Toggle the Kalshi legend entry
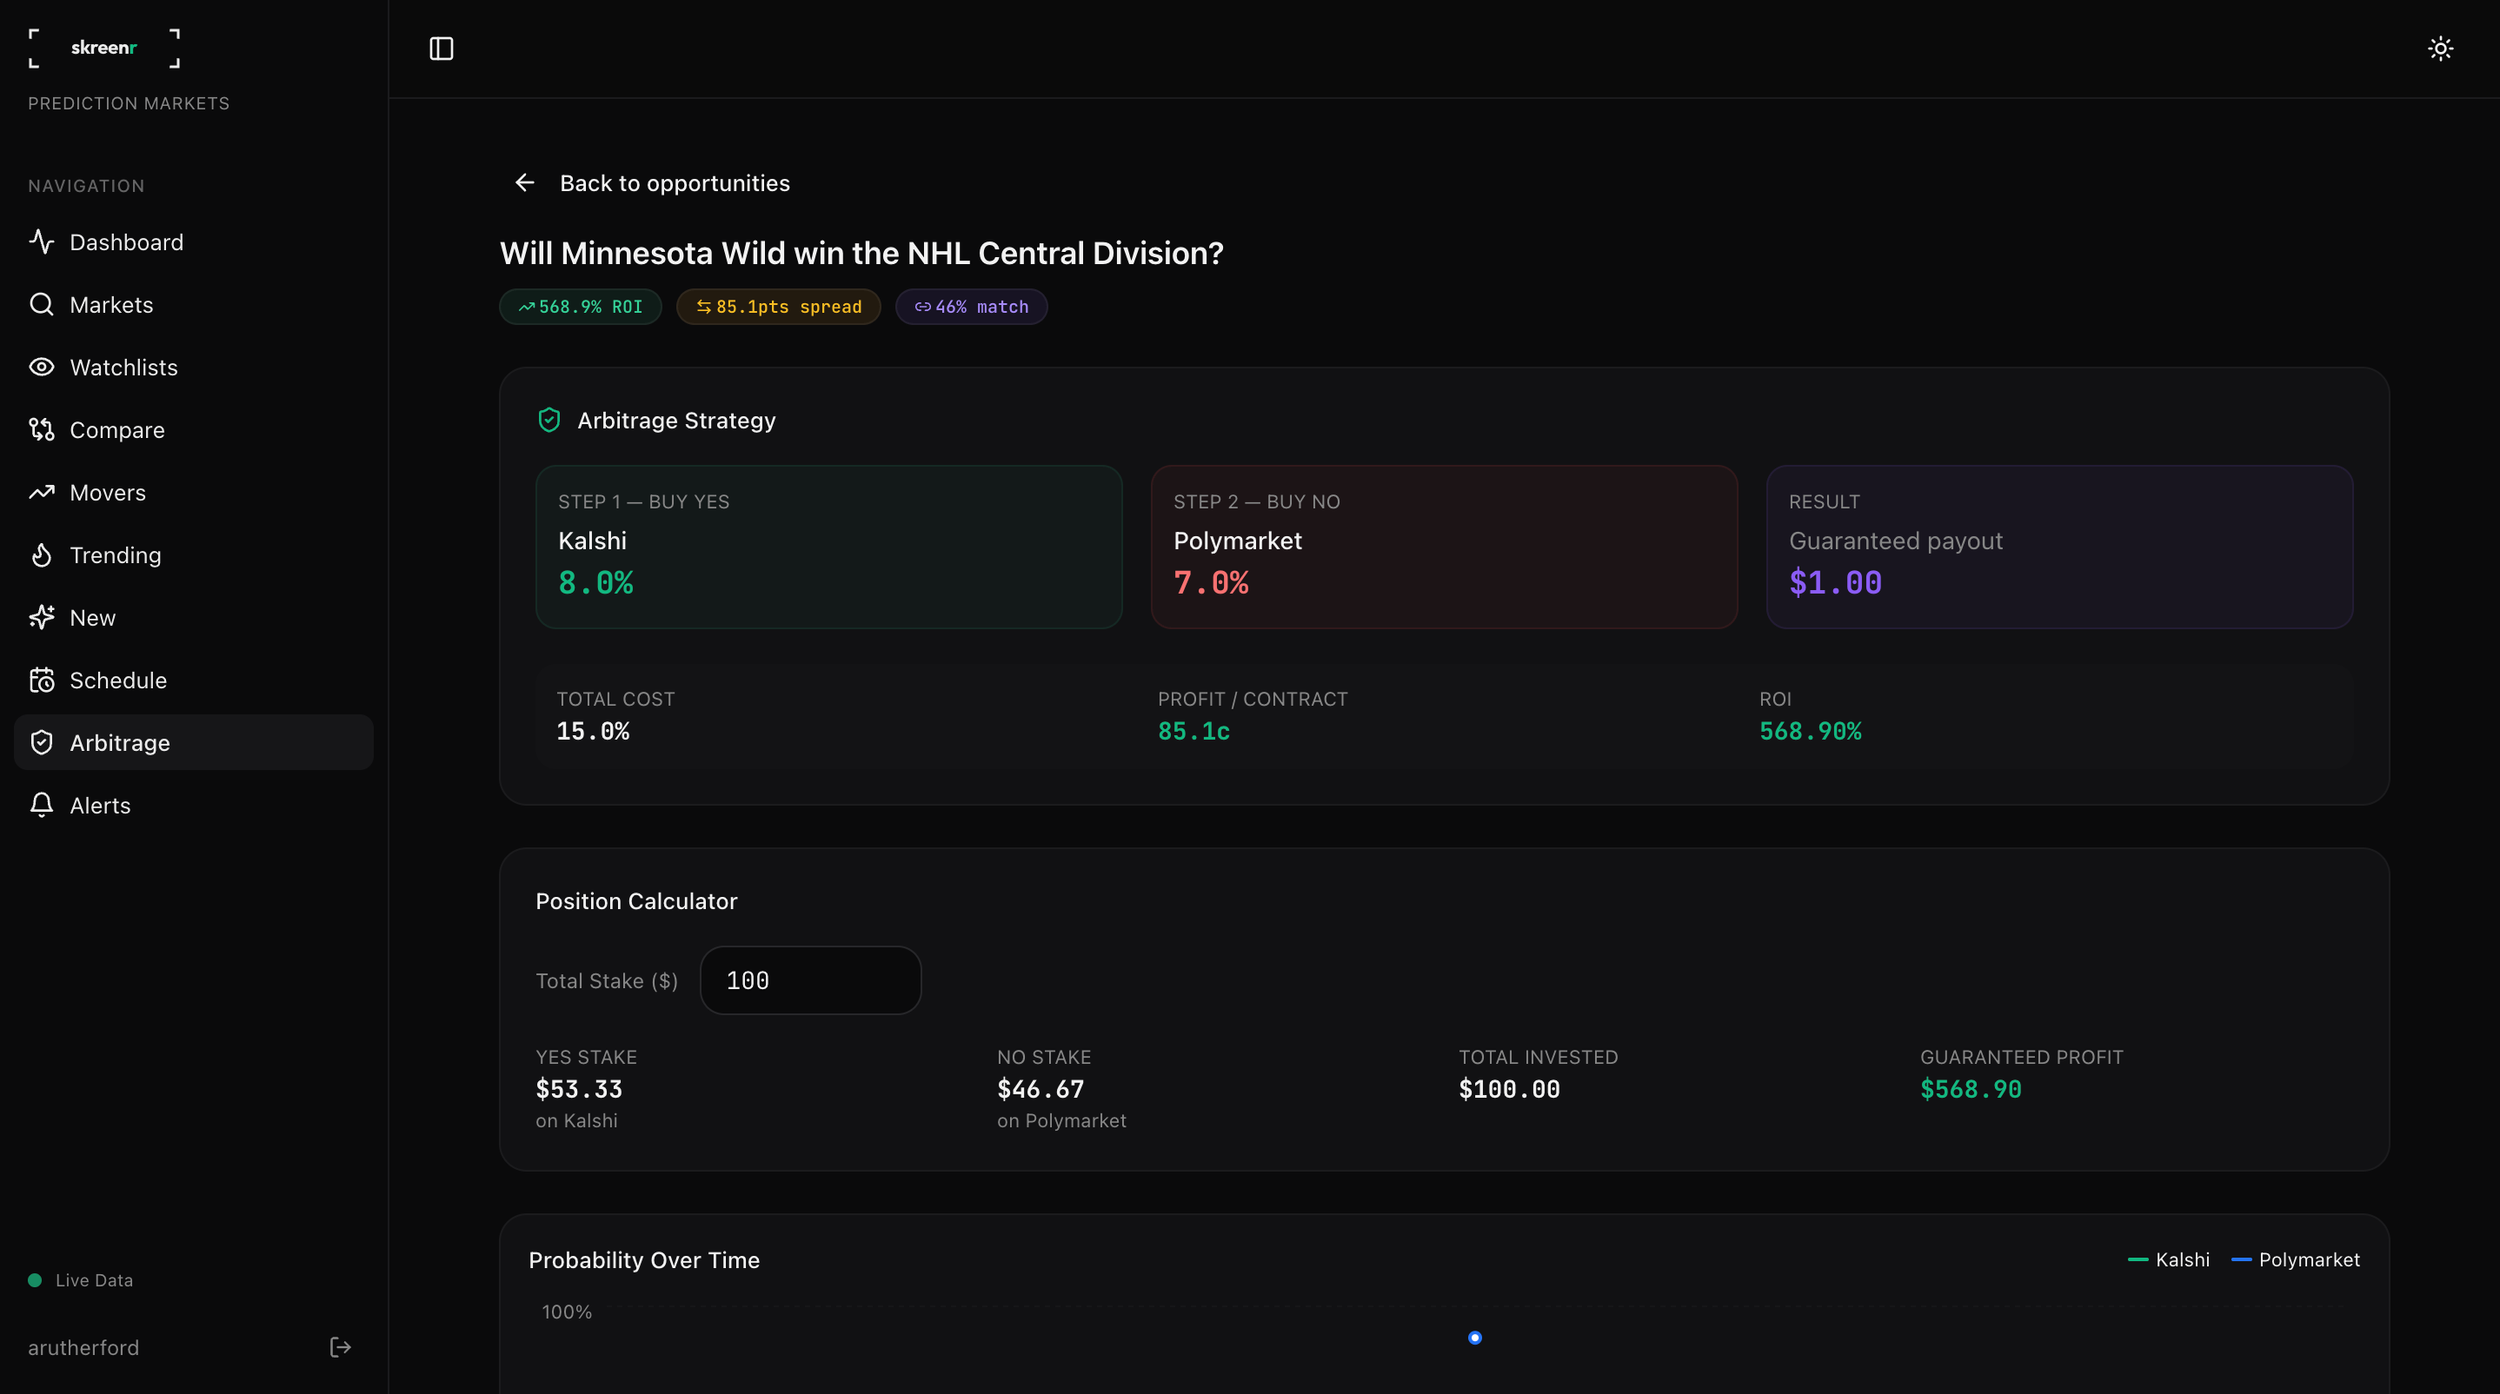This screenshot has height=1394, width=2500. (2168, 1259)
